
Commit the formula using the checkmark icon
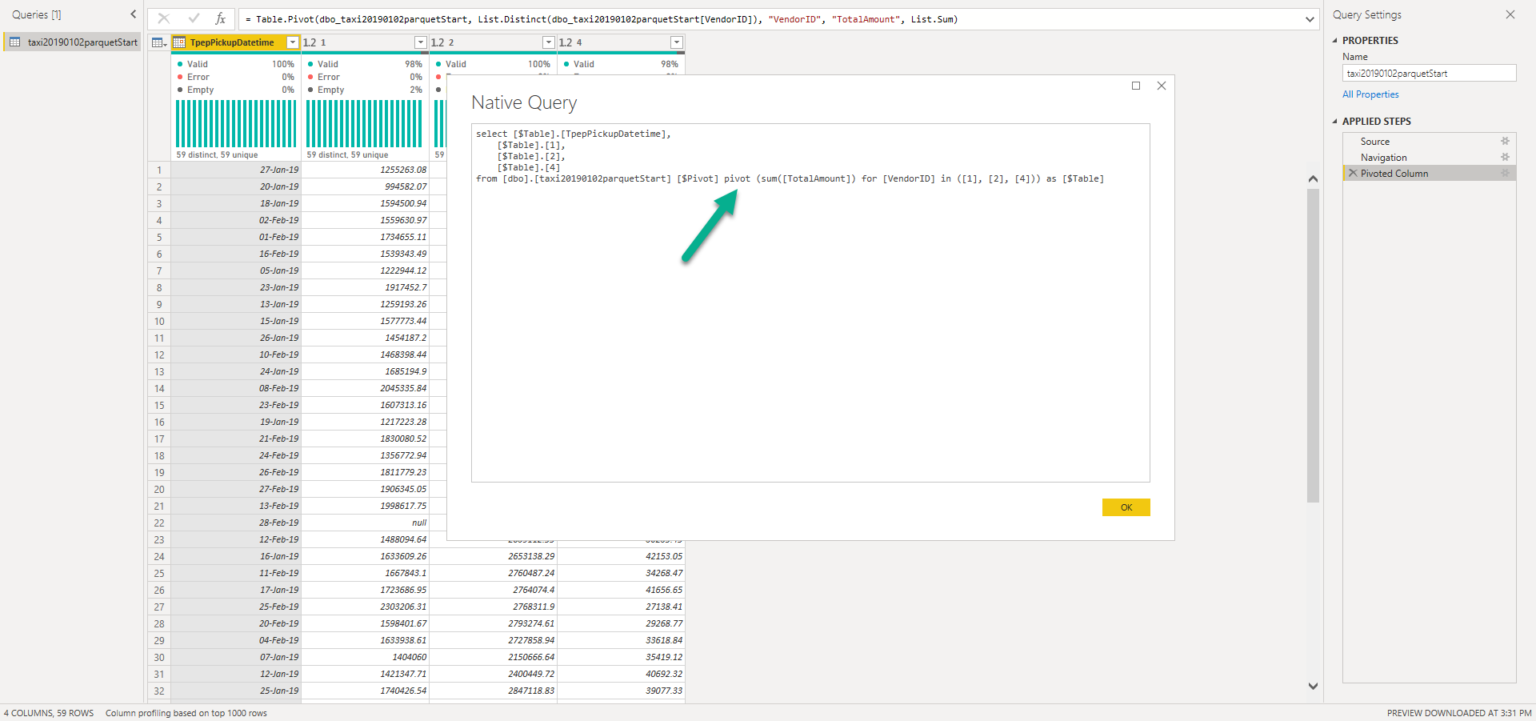[x=192, y=18]
